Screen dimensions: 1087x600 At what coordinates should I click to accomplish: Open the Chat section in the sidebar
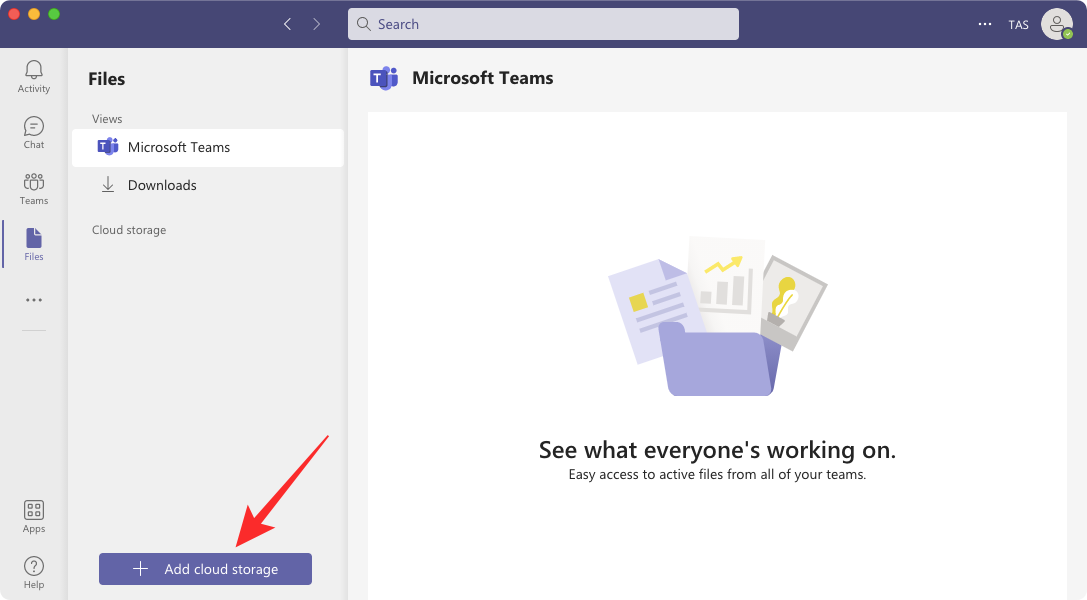pyautogui.click(x=33, y=131)
